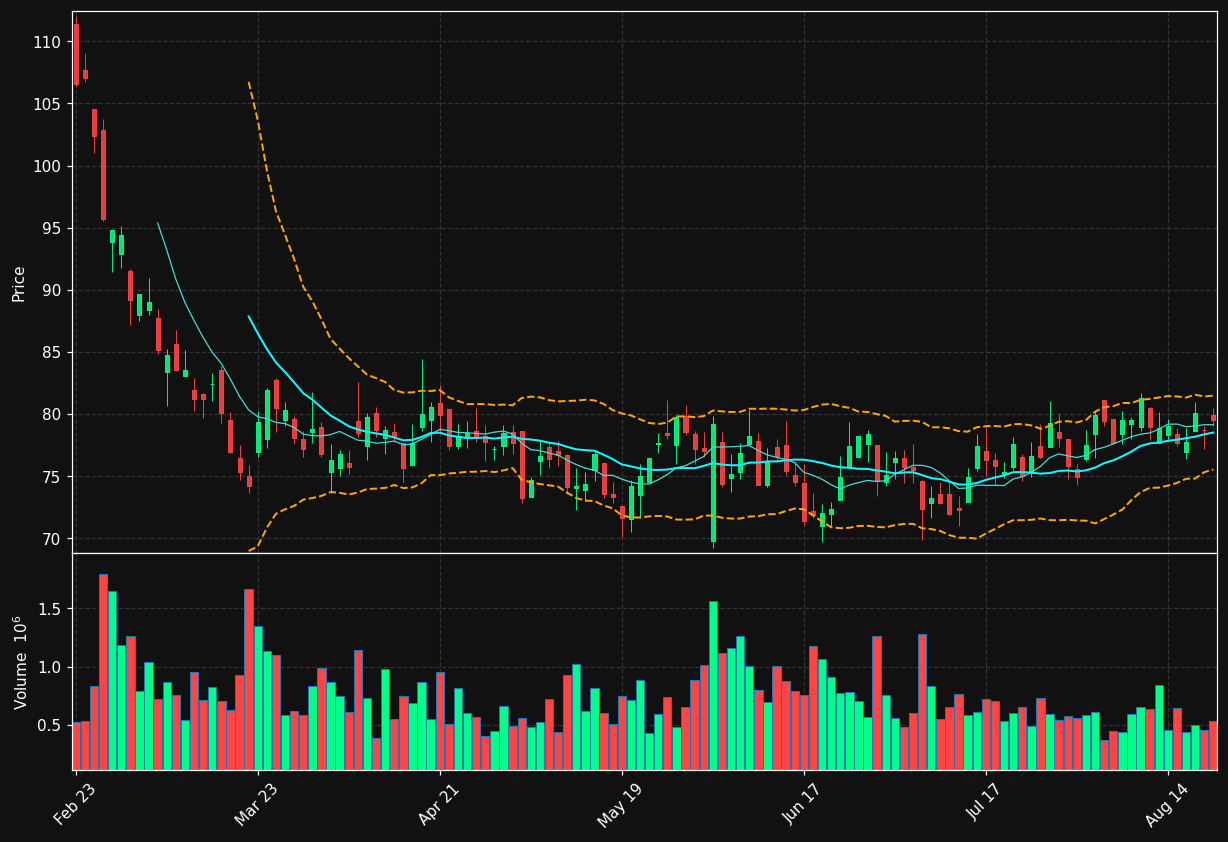Viewport: 1228px width, 842px height.
Task: Click the 1.0 volume axis label
Action: pyautogui.click(x=50, y=667)
